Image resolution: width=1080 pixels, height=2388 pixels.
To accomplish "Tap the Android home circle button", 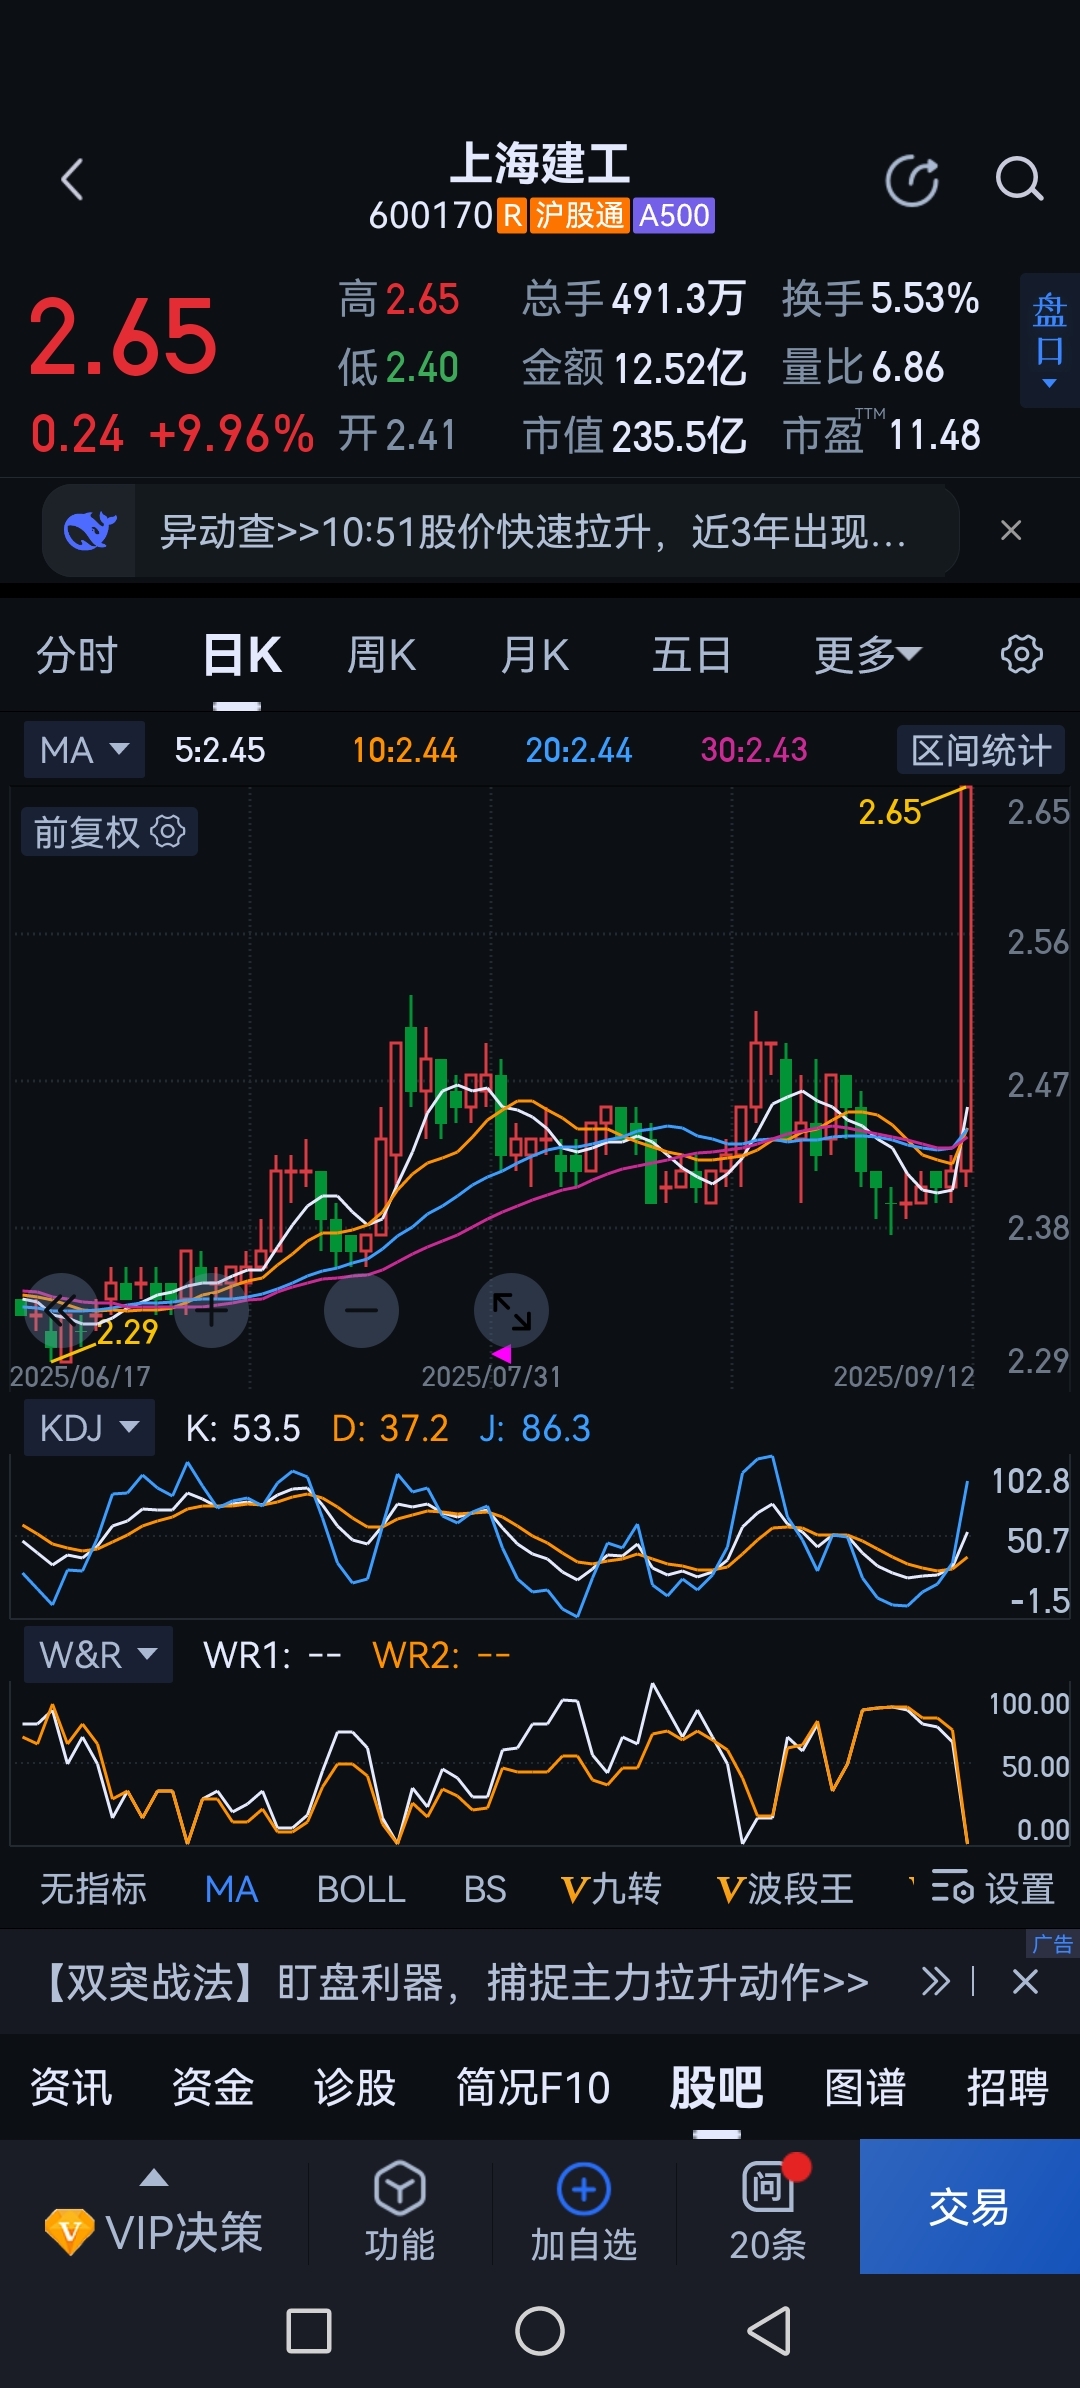I will click(540, 2331).
